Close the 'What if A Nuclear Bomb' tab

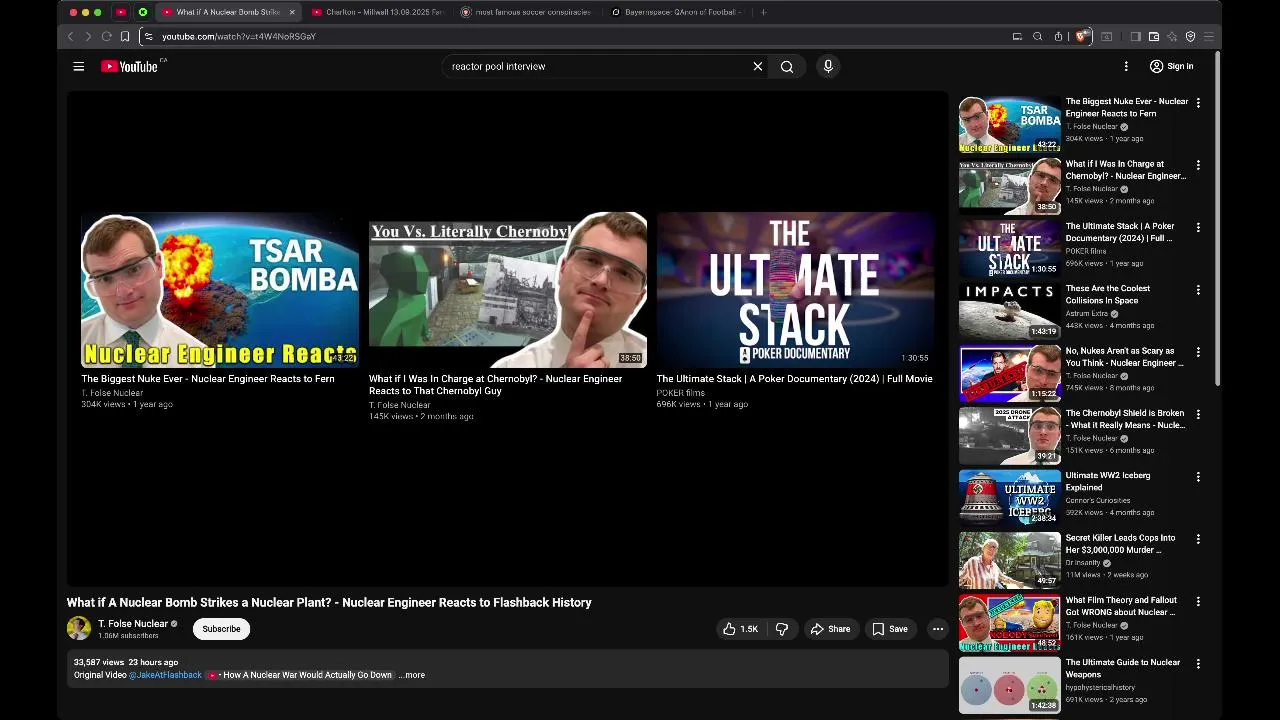pyautogui.click(x=292, y=12)
